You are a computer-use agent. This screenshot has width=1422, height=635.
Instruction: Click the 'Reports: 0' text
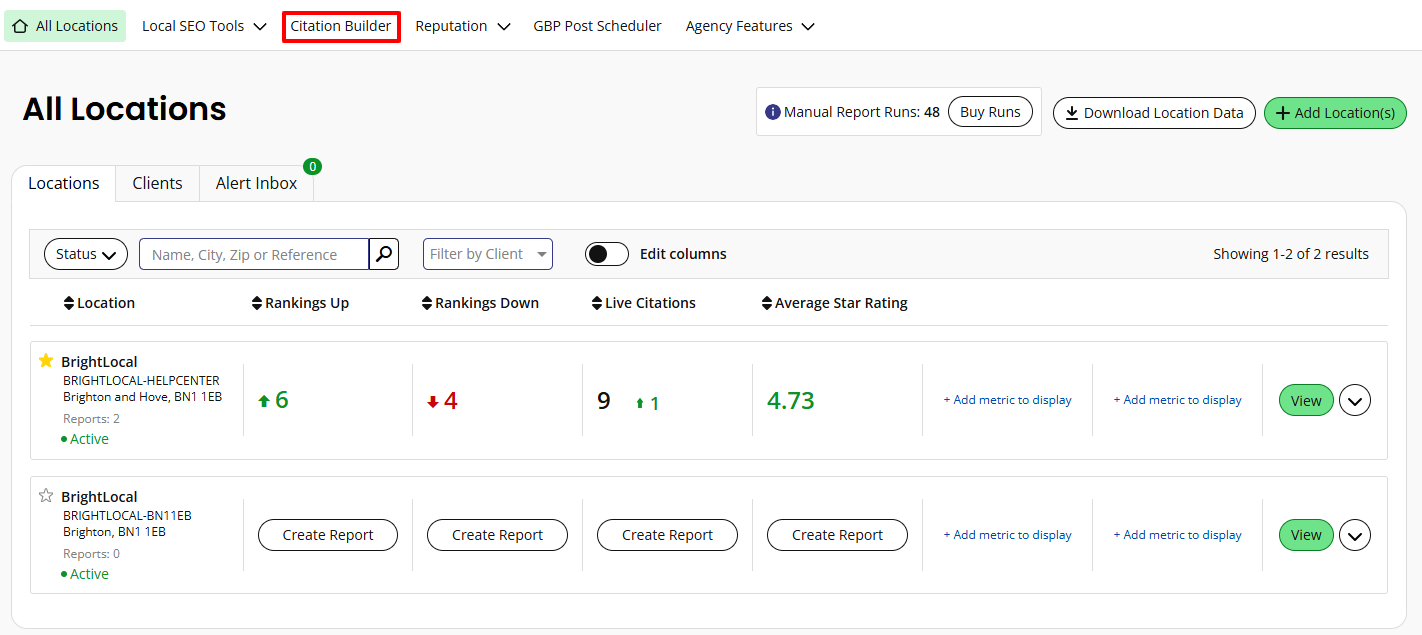point(91,554)
